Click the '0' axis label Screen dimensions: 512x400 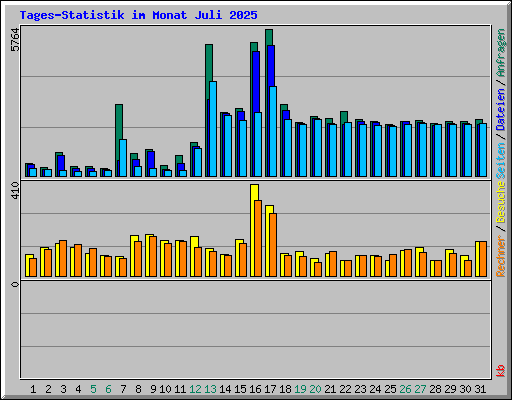coord(15,284)
